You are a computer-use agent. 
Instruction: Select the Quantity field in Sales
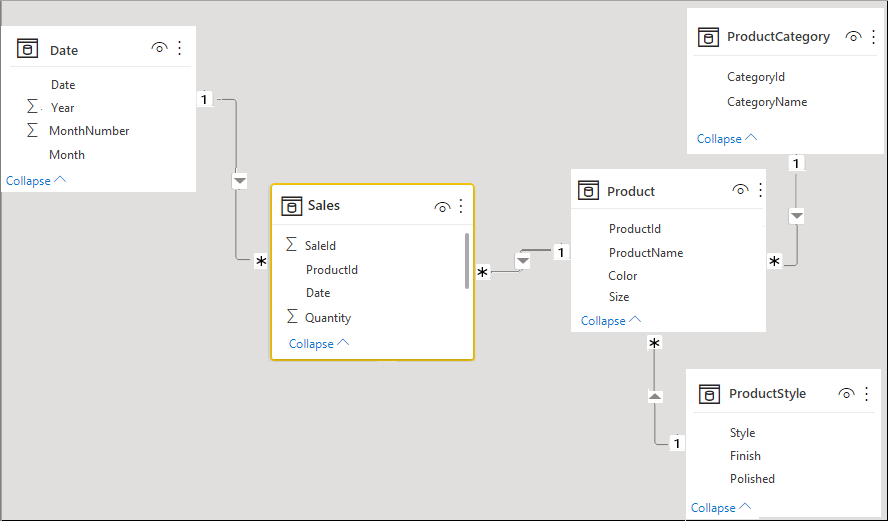328,318
